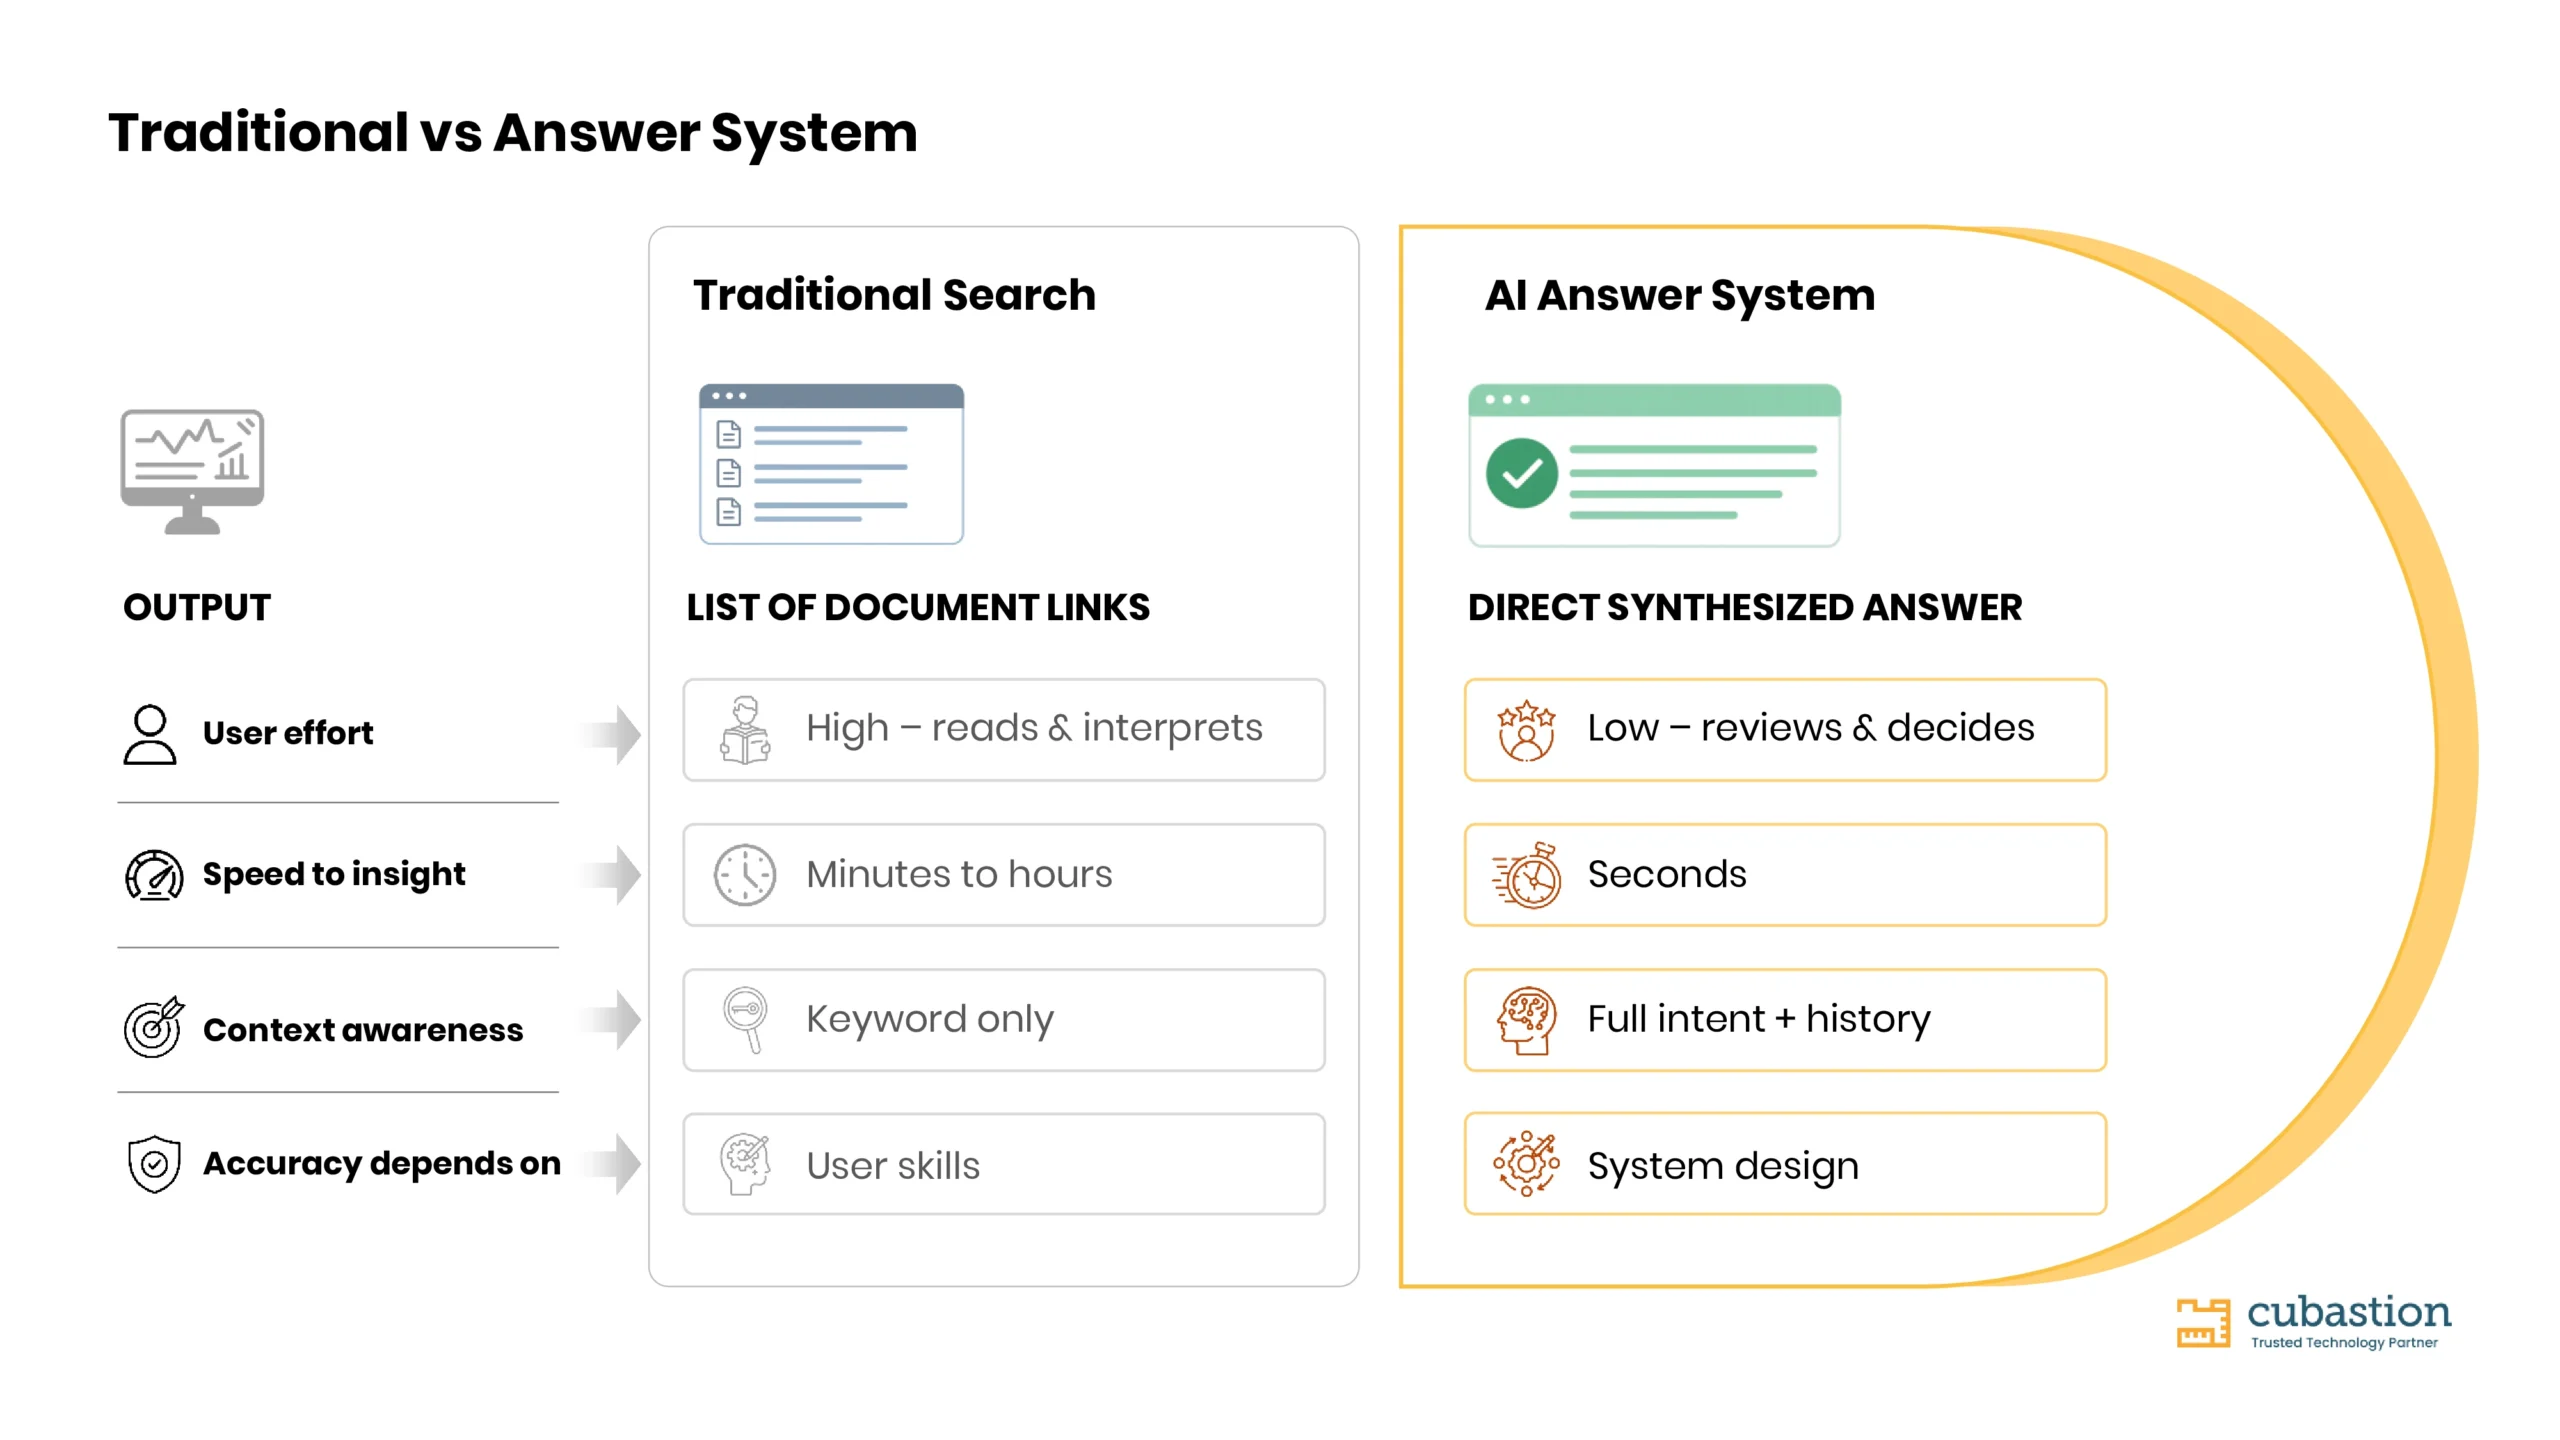Click the Accuracy shield checkmark icon

pos(154,1164)
